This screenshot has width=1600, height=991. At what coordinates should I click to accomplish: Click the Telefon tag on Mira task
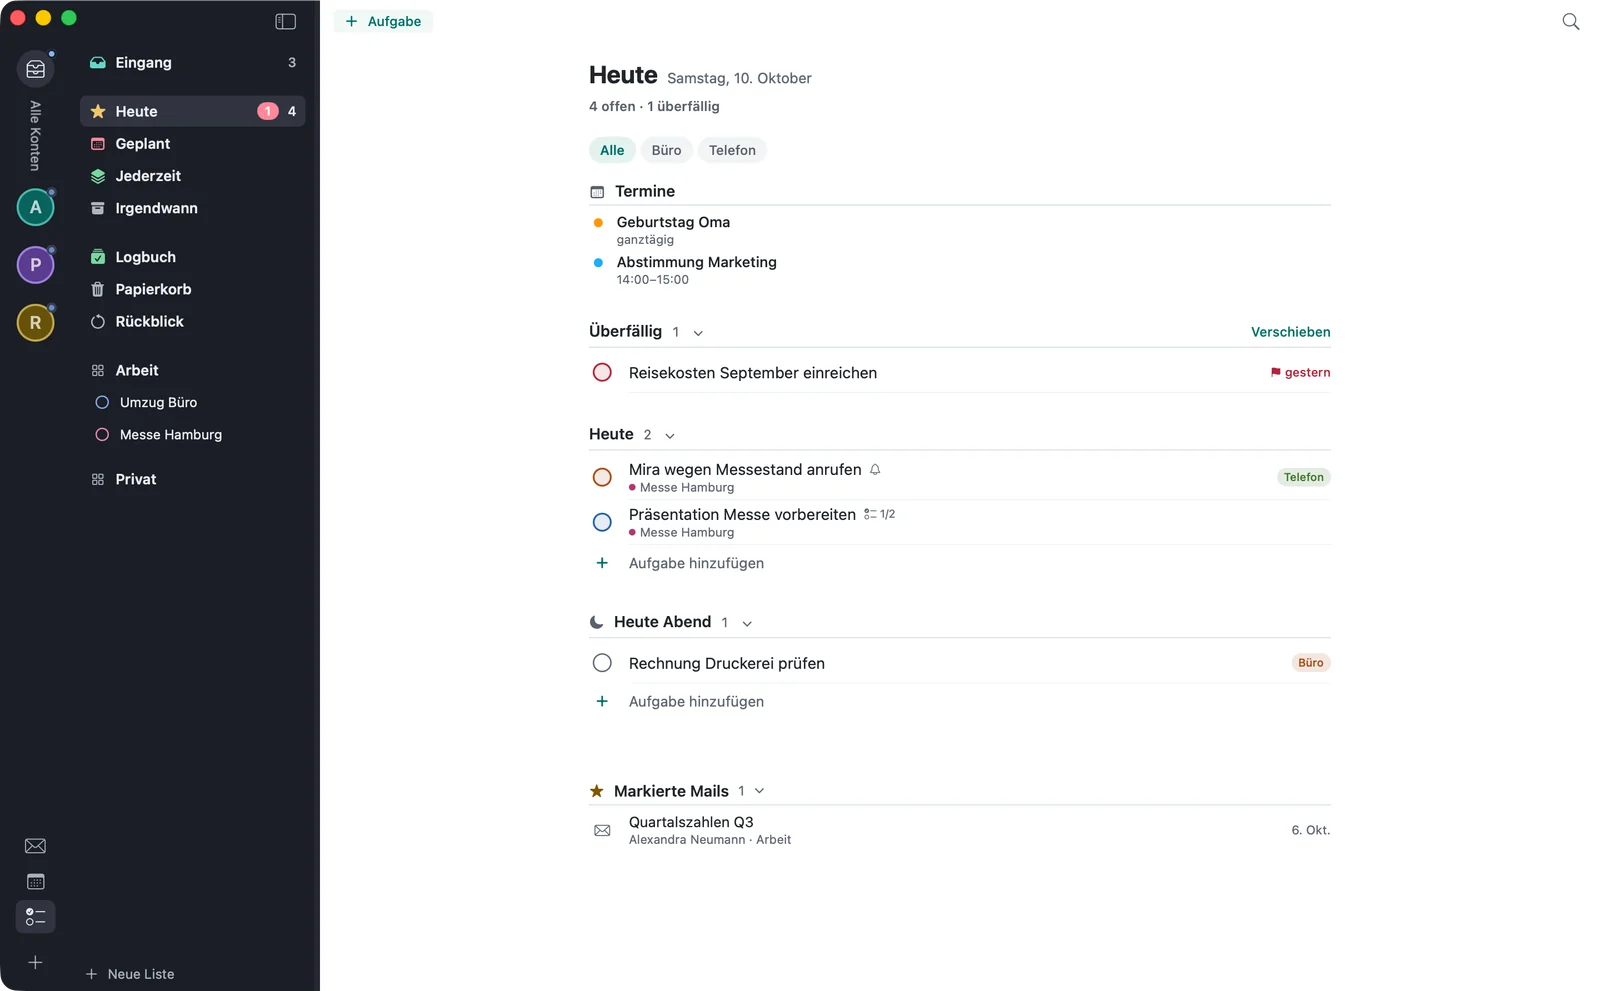[x=1303, y=477]
